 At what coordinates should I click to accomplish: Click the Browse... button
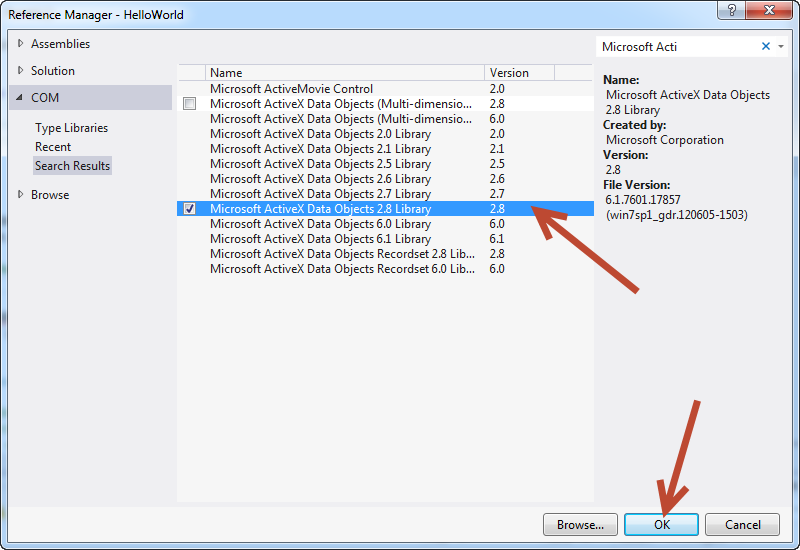pos(580,524)
